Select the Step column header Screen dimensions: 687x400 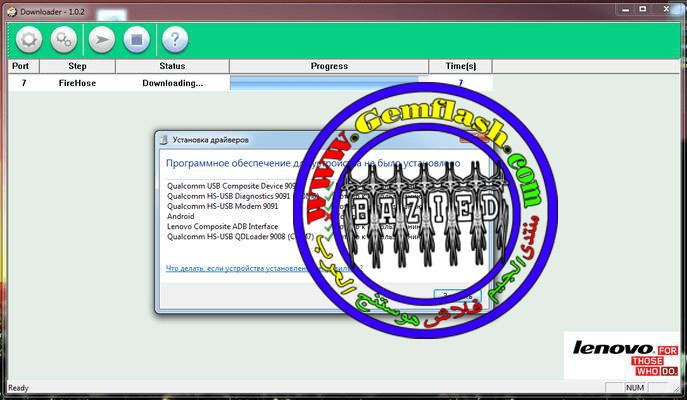(77, 66)
